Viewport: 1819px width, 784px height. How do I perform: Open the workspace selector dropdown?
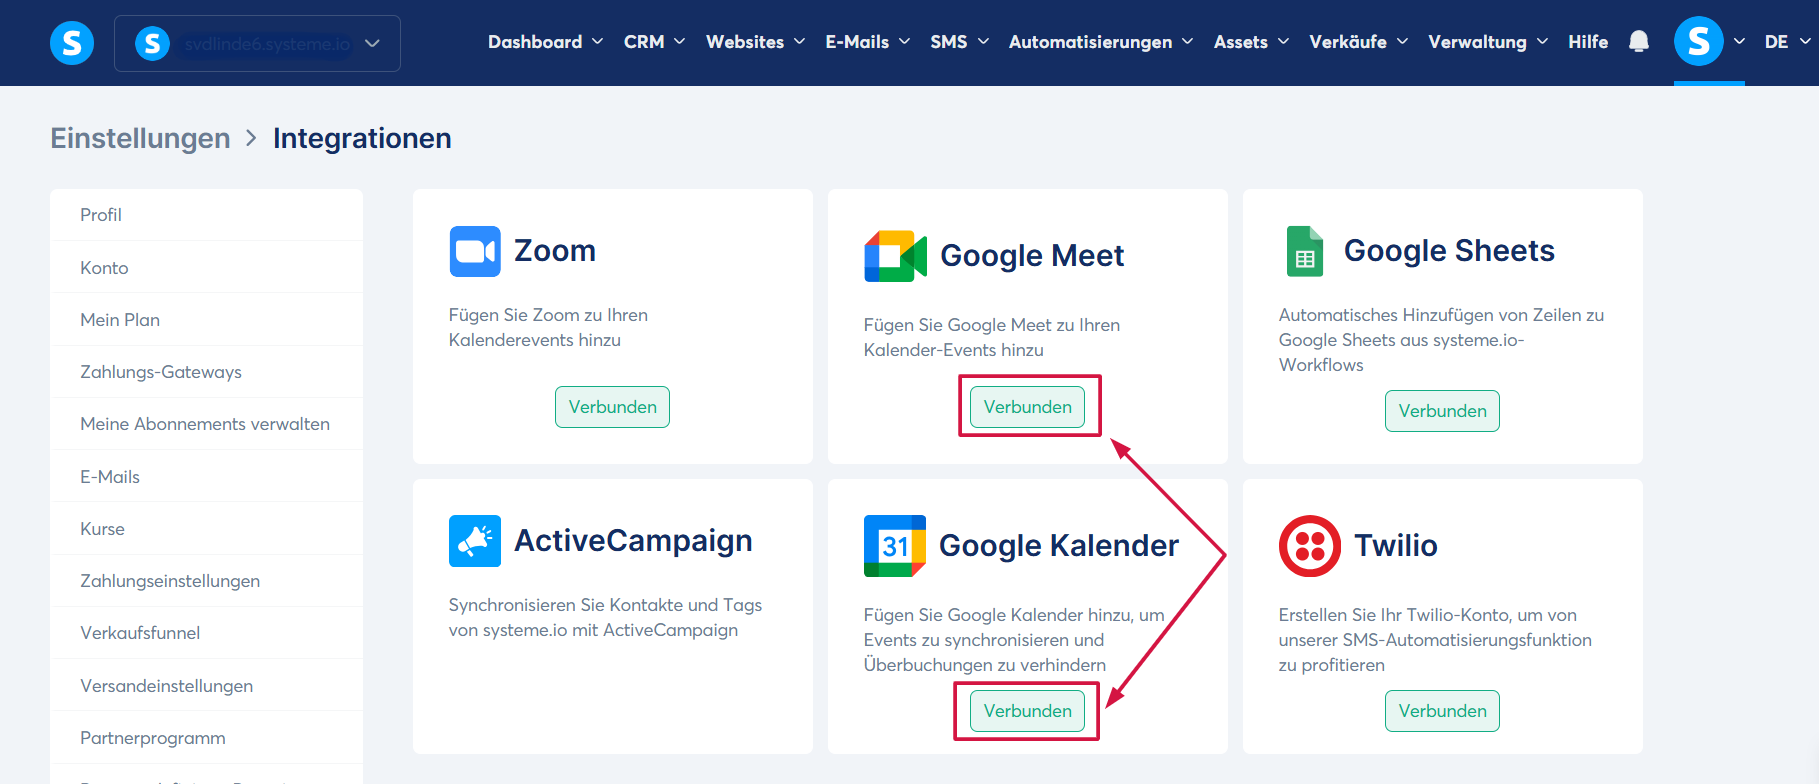[x=257, y=43]
